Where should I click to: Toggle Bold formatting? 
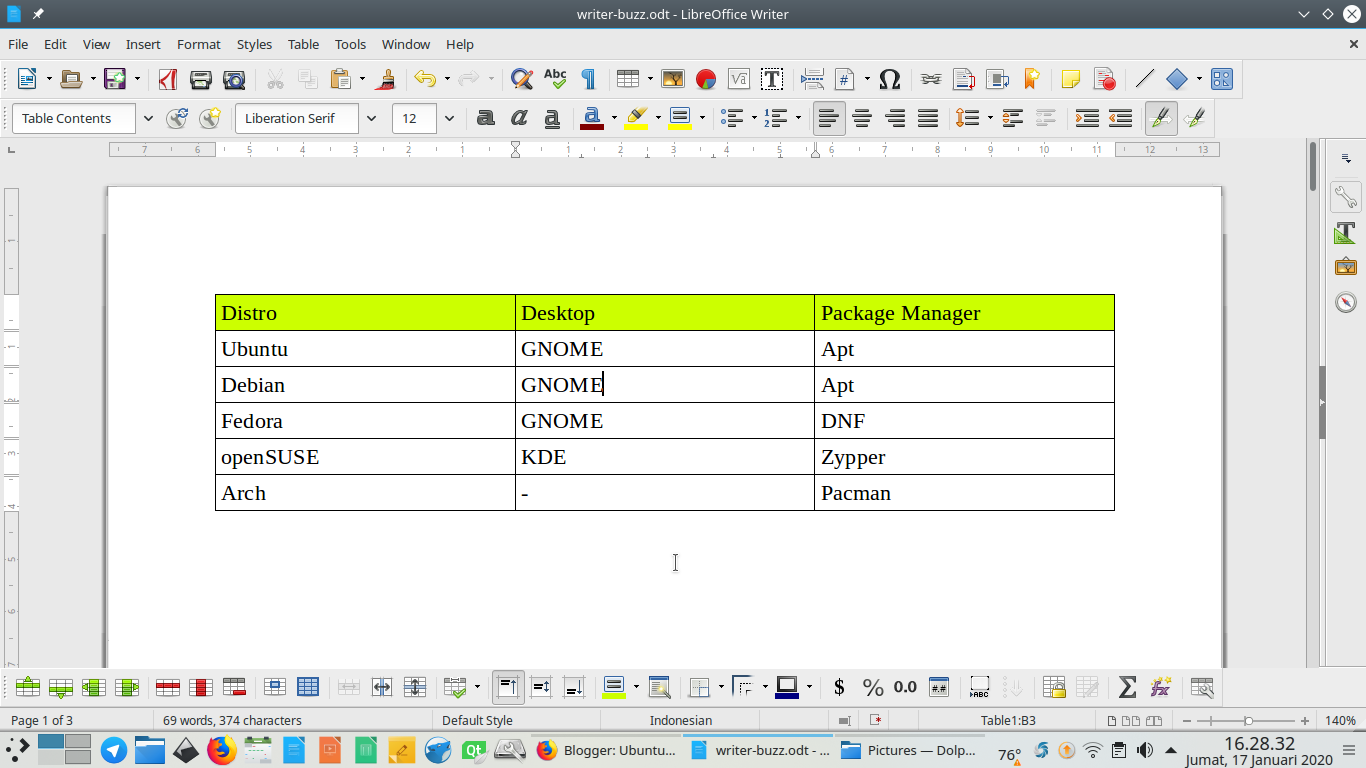(485, 118)
